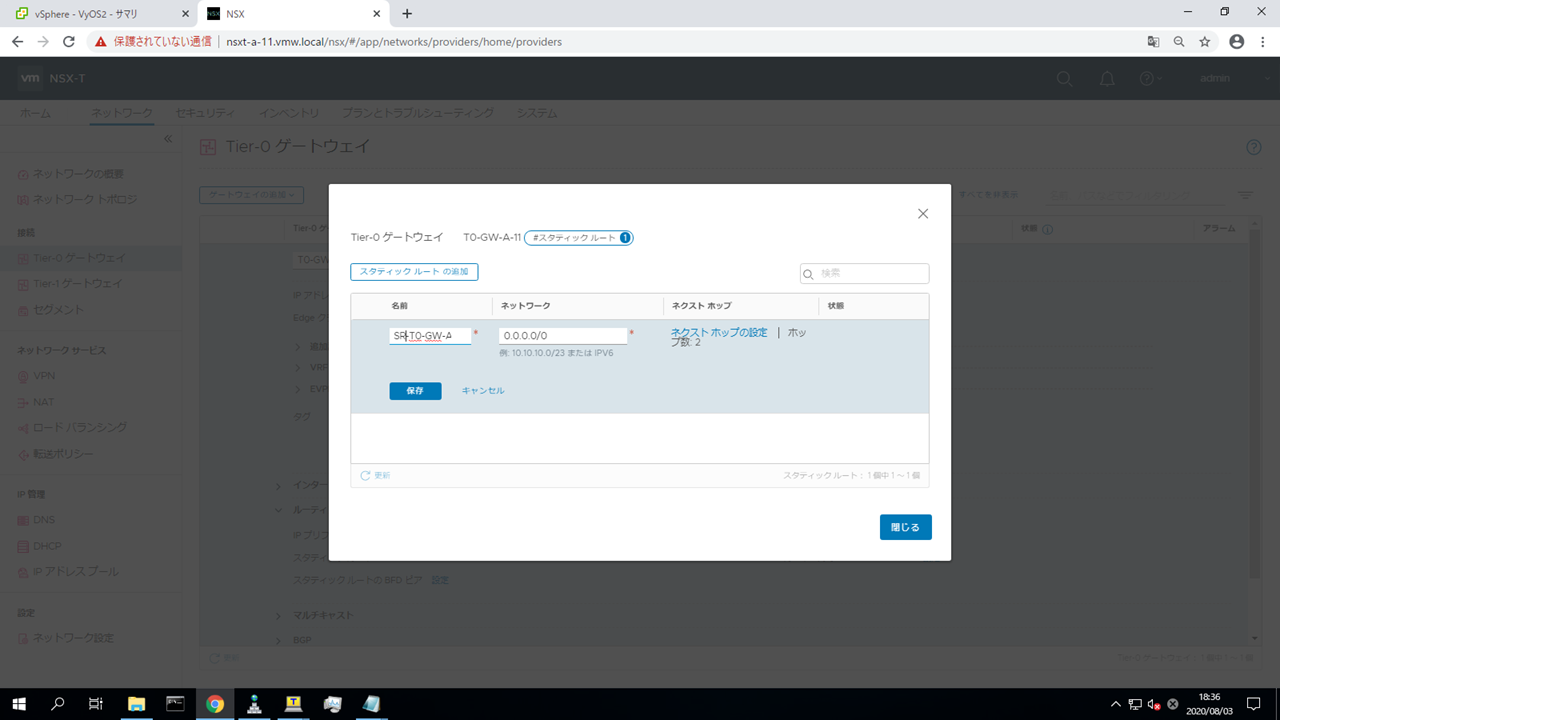This screenshot has width=1556, height=720.
Task: Open the help question-mark menu in NSX-T header
Action: 1150,79
